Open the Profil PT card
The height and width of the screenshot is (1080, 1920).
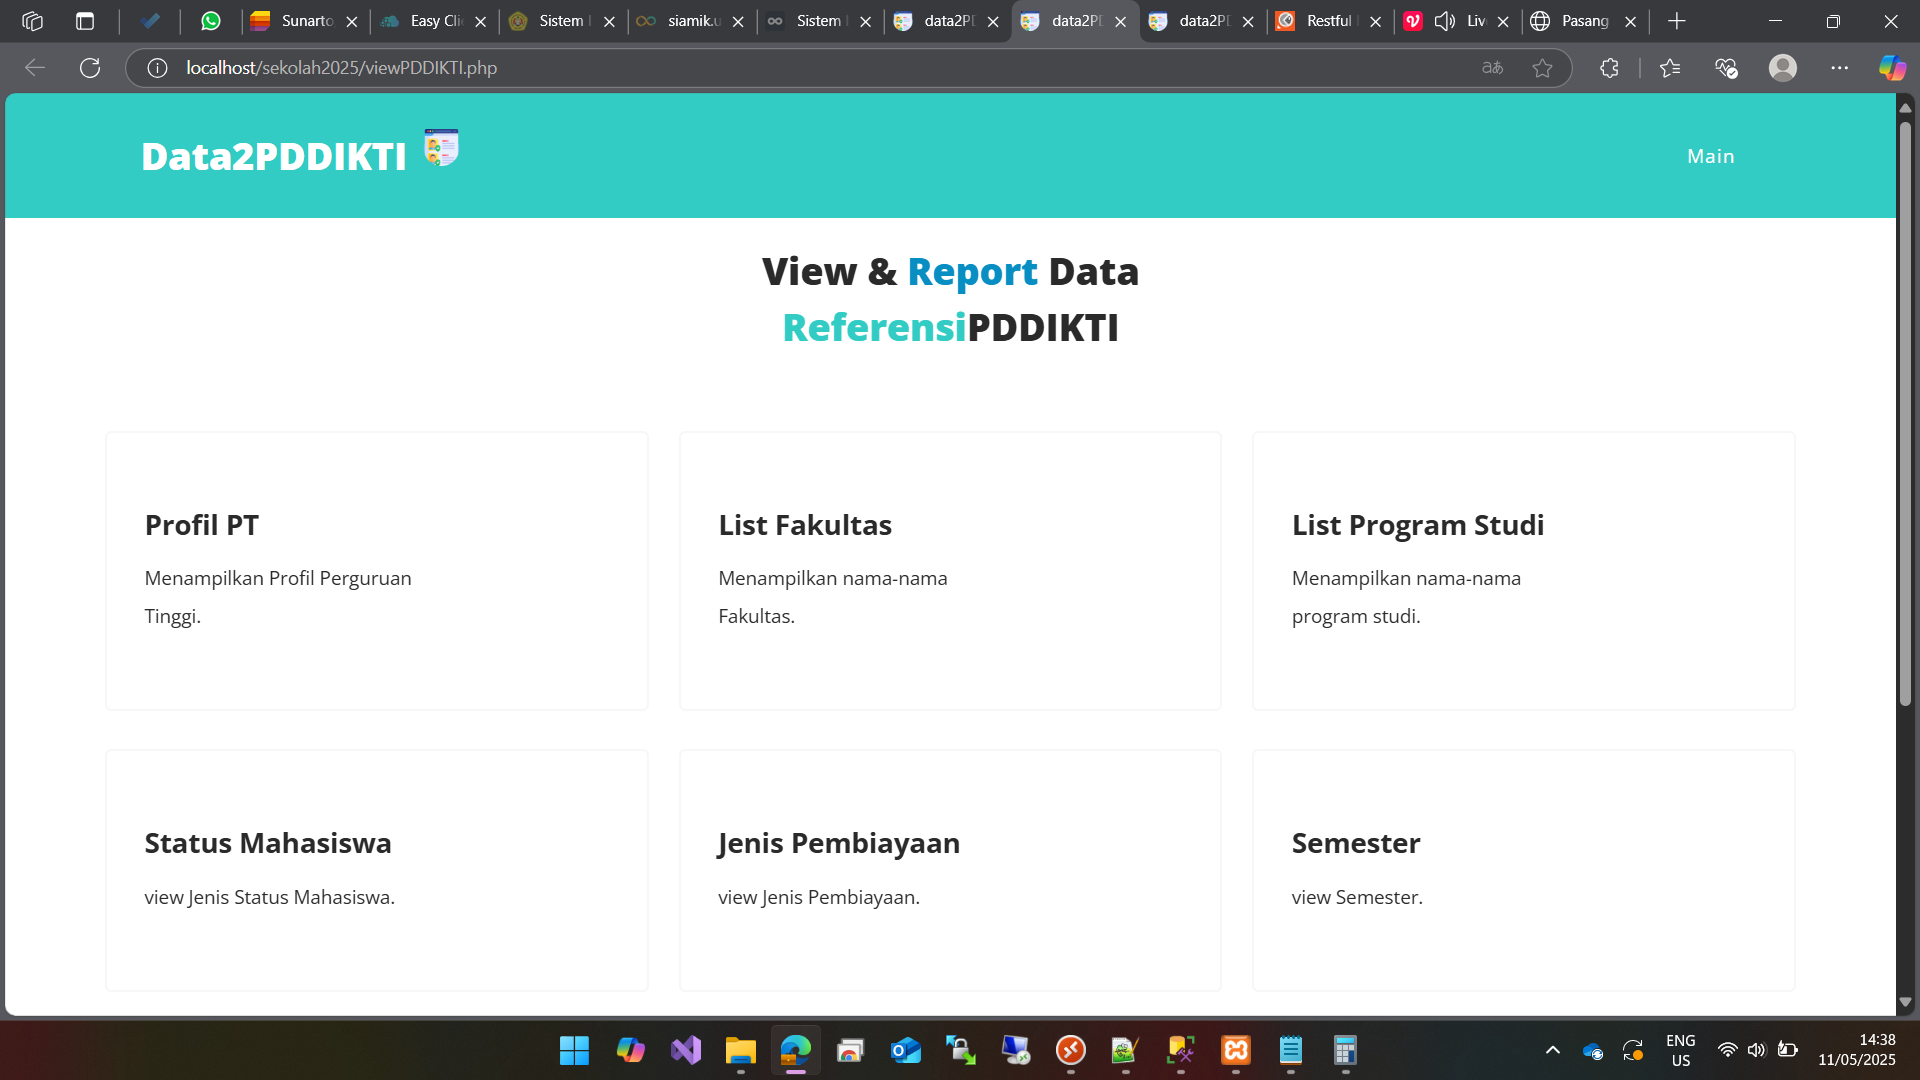tap(376, 570)
